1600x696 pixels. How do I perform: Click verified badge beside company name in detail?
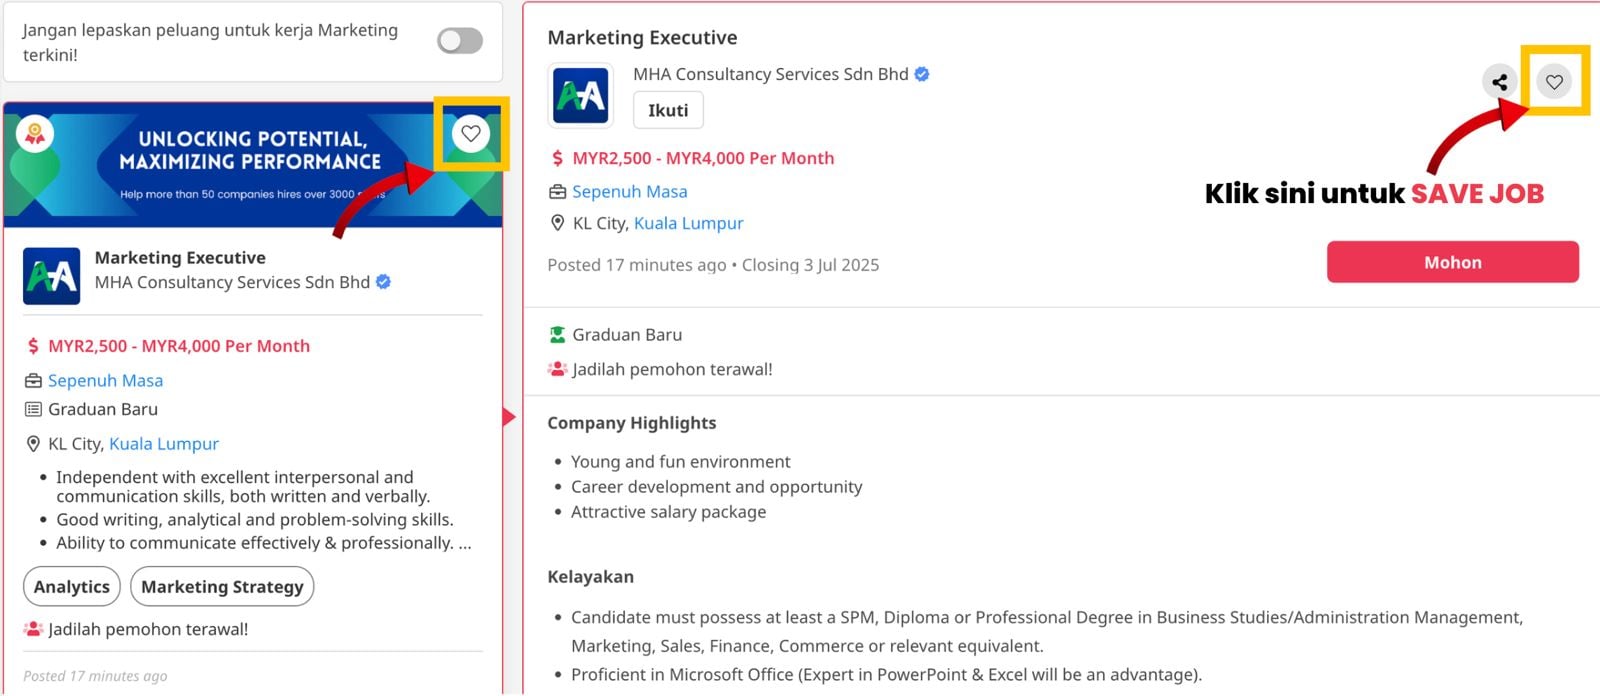[922, 74]
